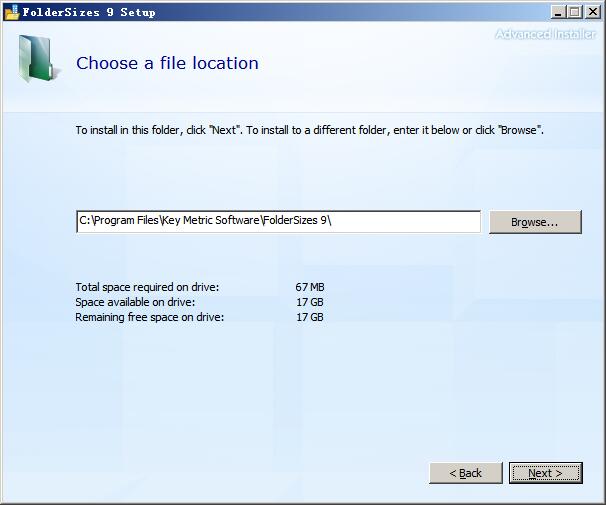606x505 pixels.
Task: Click the '17 GB' value beside Space available
Action: point(310,302)
